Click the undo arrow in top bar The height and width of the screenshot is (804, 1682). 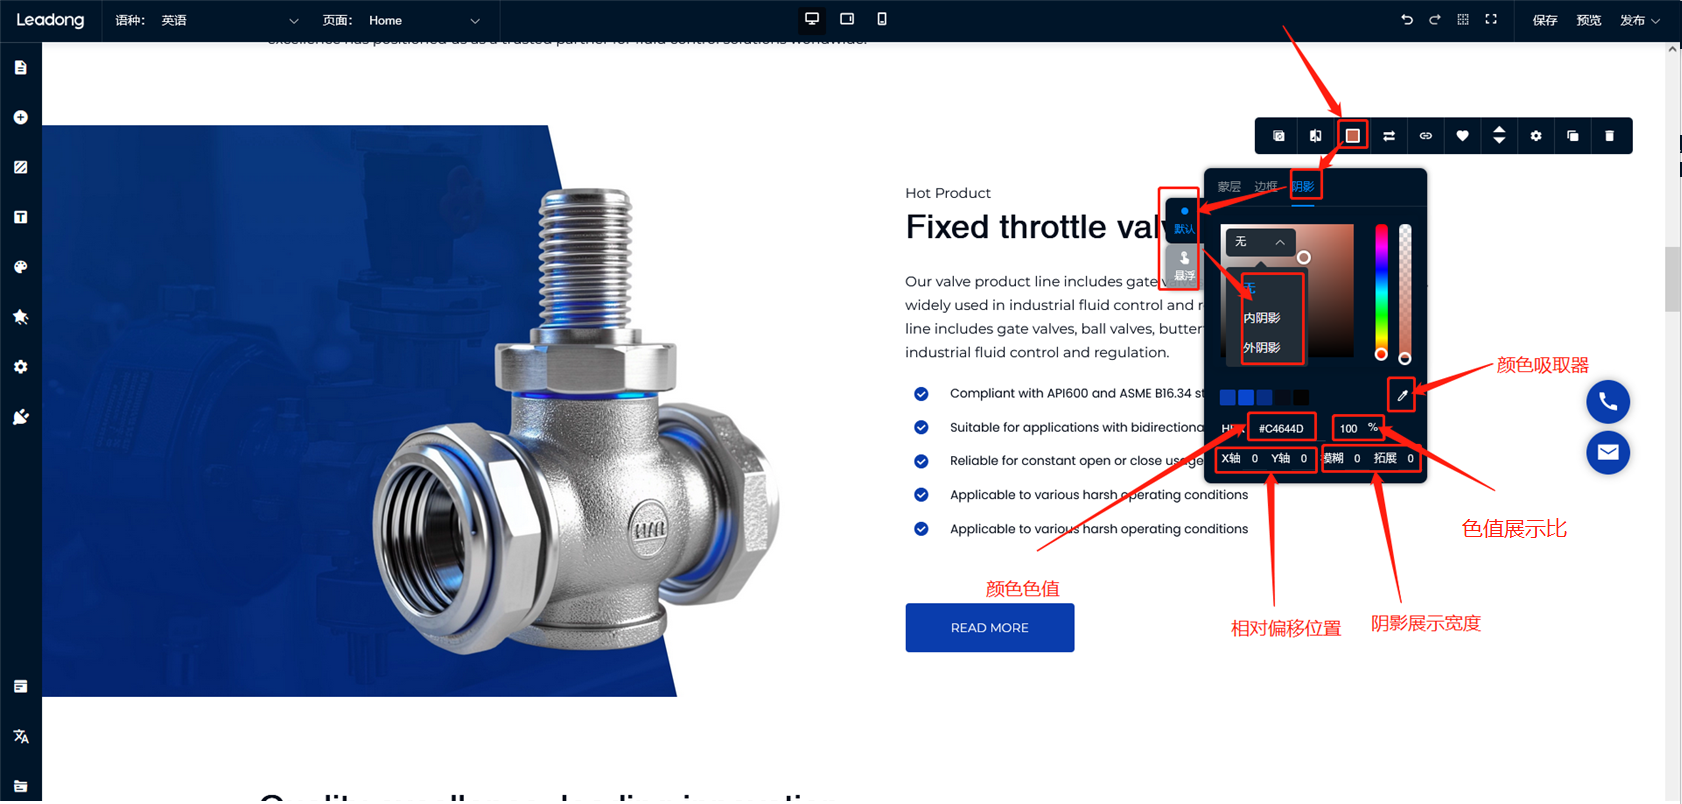[x=1406, y=20]
